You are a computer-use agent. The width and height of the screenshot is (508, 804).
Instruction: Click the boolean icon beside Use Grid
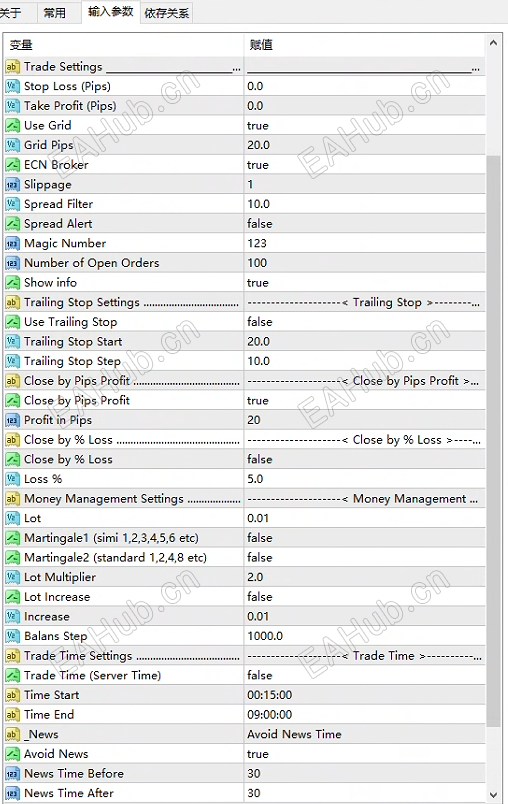(x=12, y=126)
